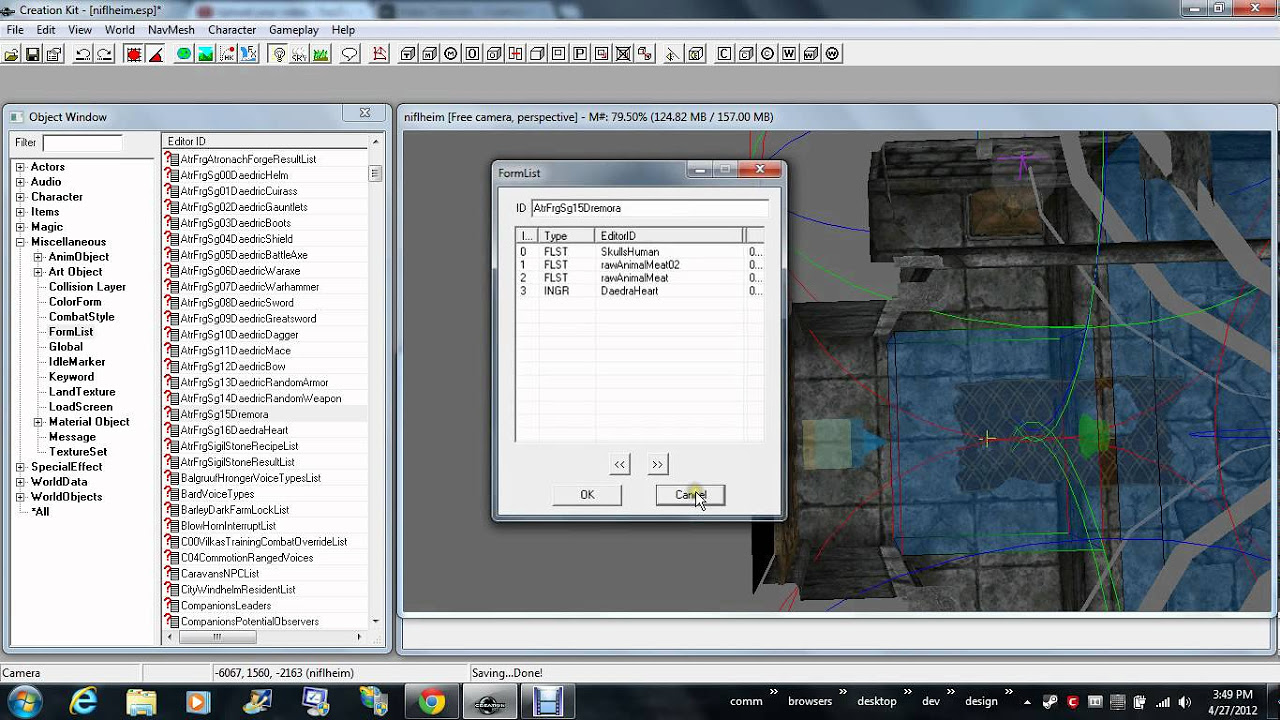Click the cube with letter T icon

[x=408, y=54]
